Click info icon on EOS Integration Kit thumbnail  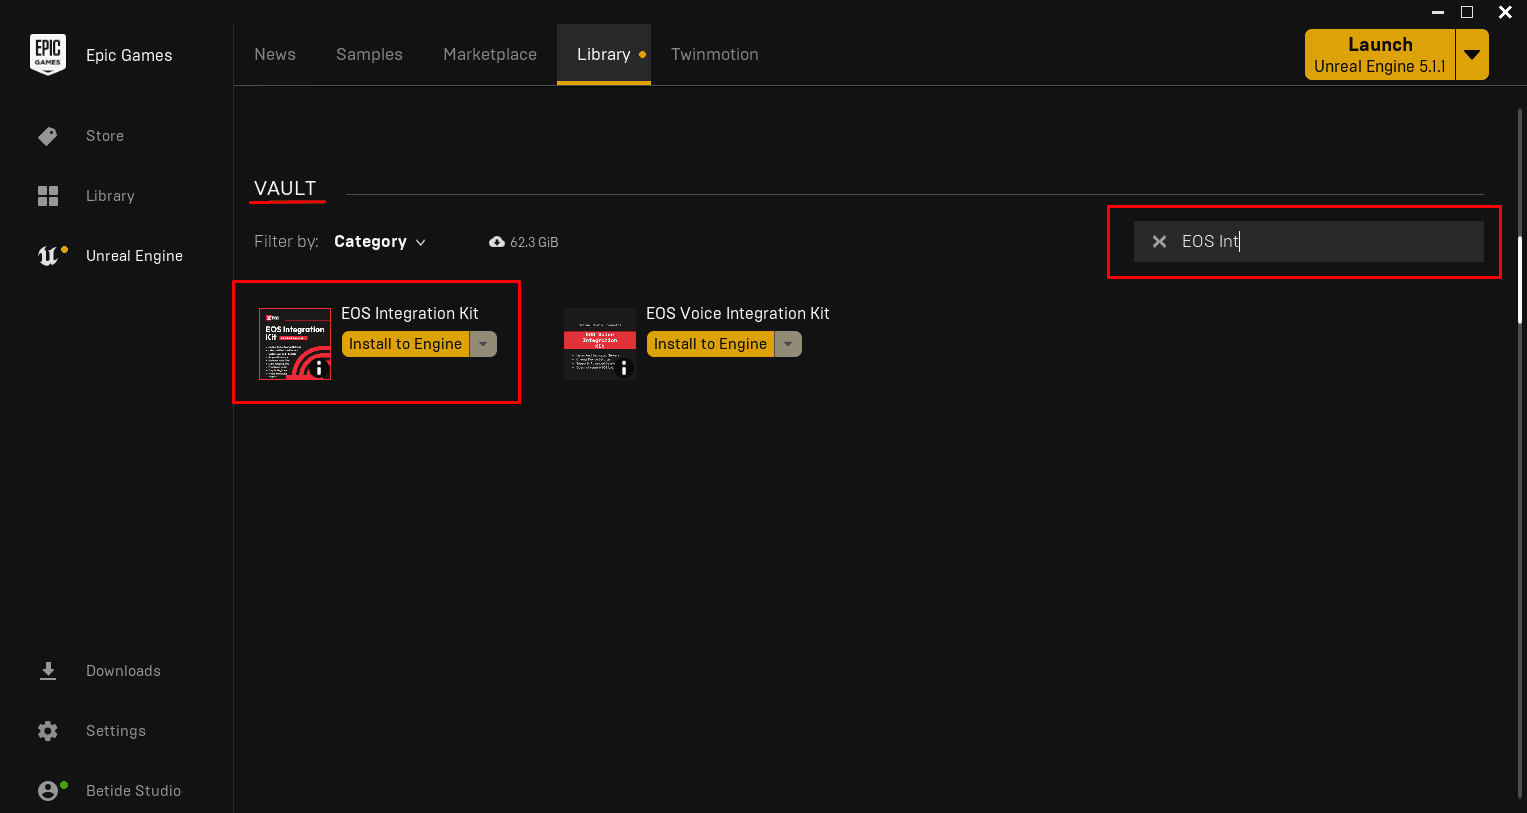[x=319, y=368]
